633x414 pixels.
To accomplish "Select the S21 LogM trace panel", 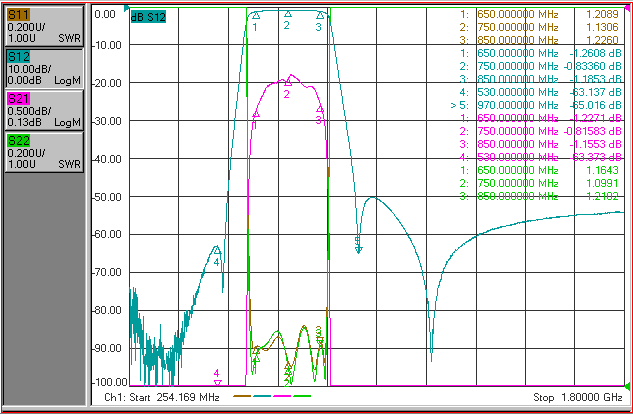I will pyautogui.click(x=44, y=109).
